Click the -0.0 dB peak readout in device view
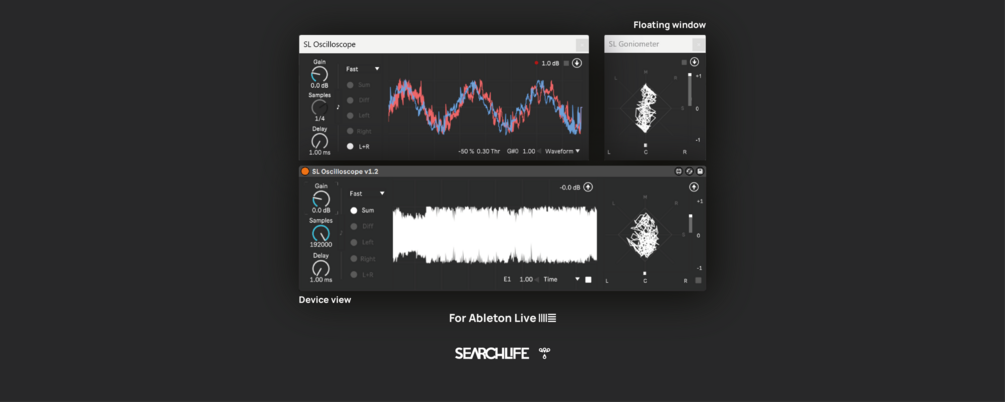Image resolution: width=1005 pixels, height=402 pixels. (x=569, y=187)
